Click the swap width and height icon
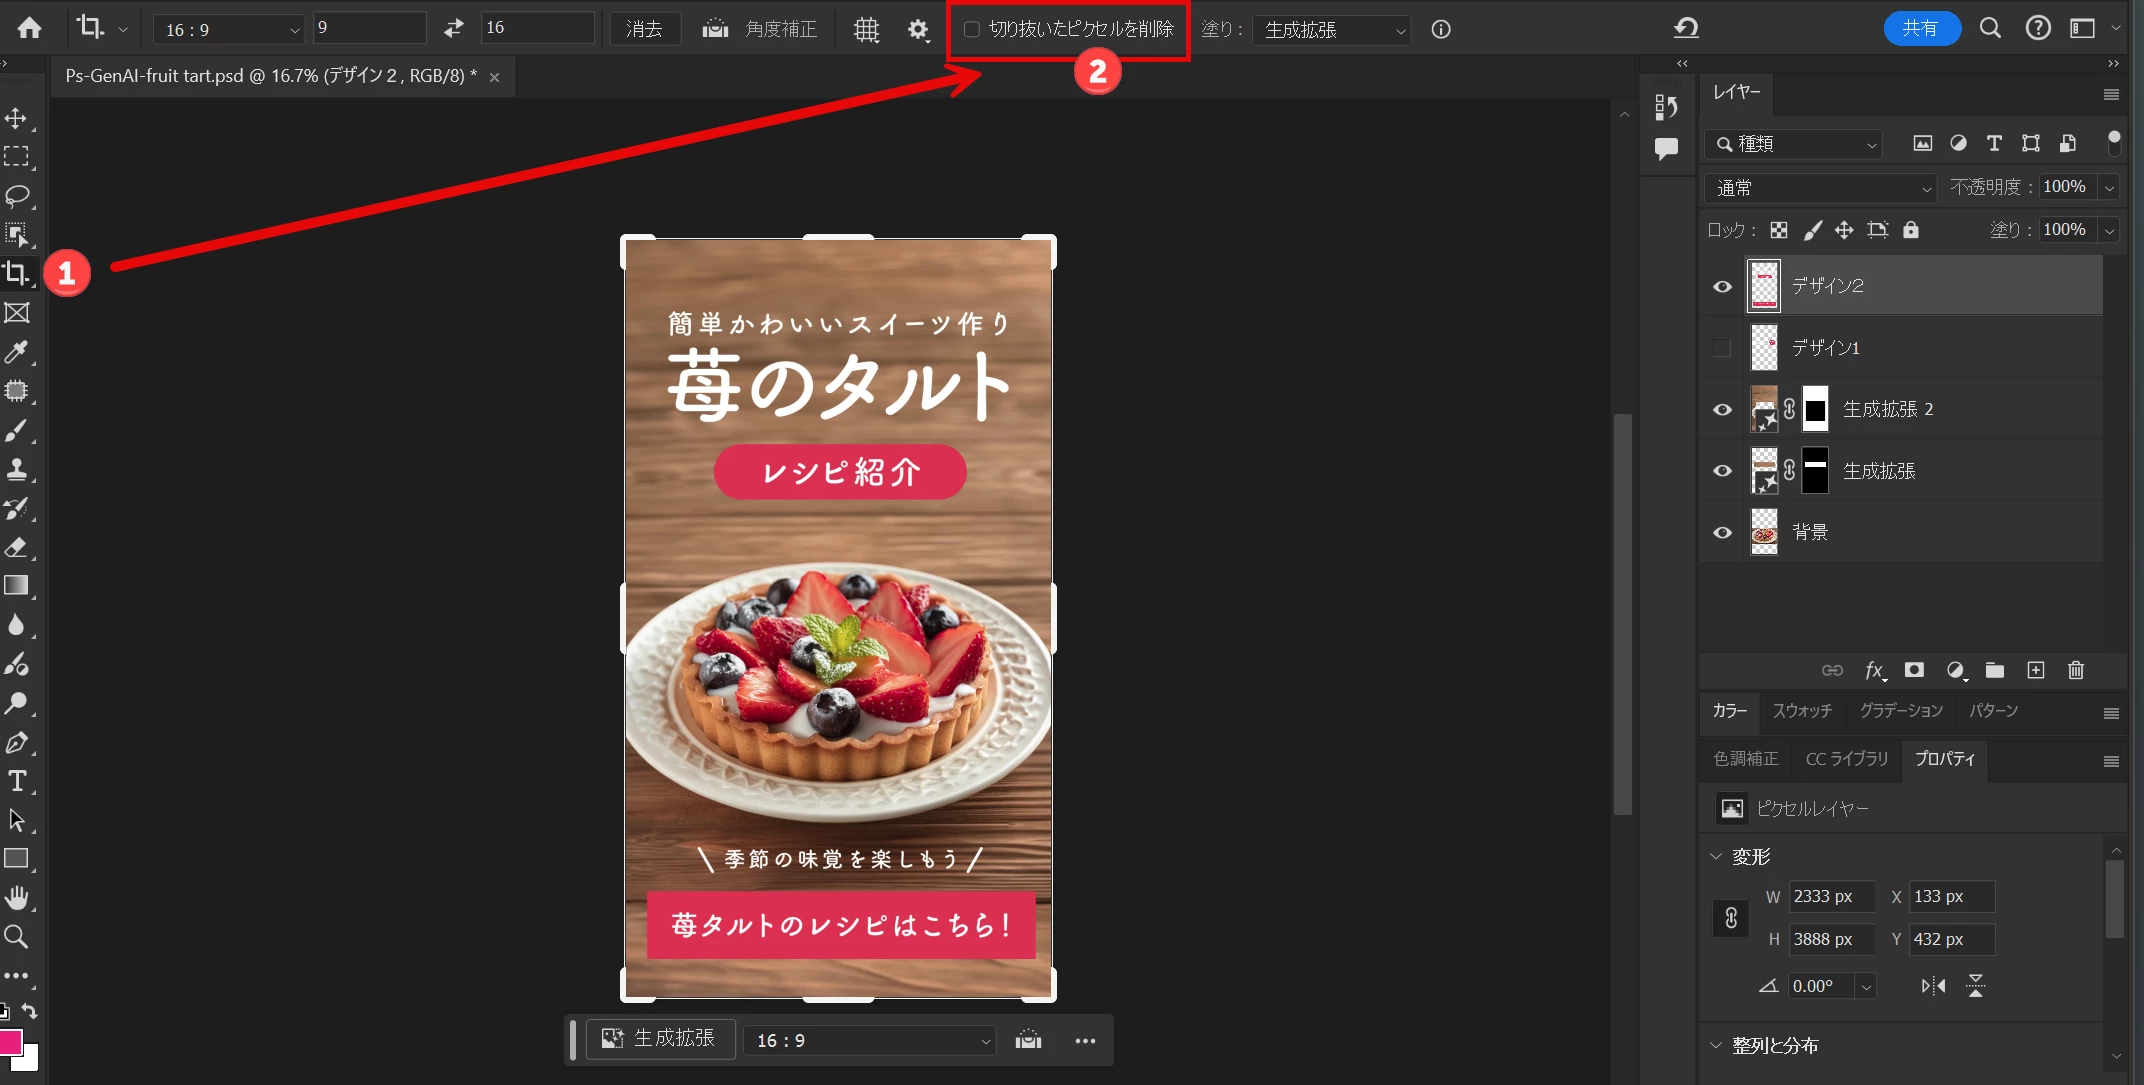 click(x=454, y=28)
